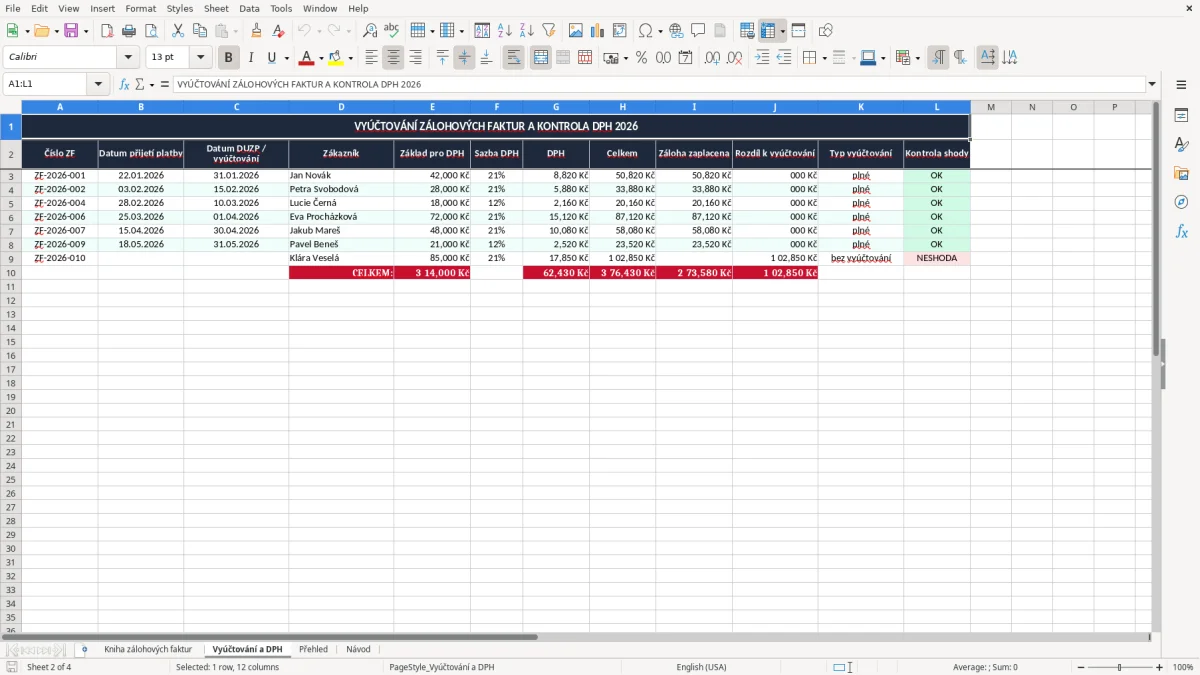The width and height of the screenshot is (1200, 675).
Task: Toggle Italic formatting
Action: [251, 58]
